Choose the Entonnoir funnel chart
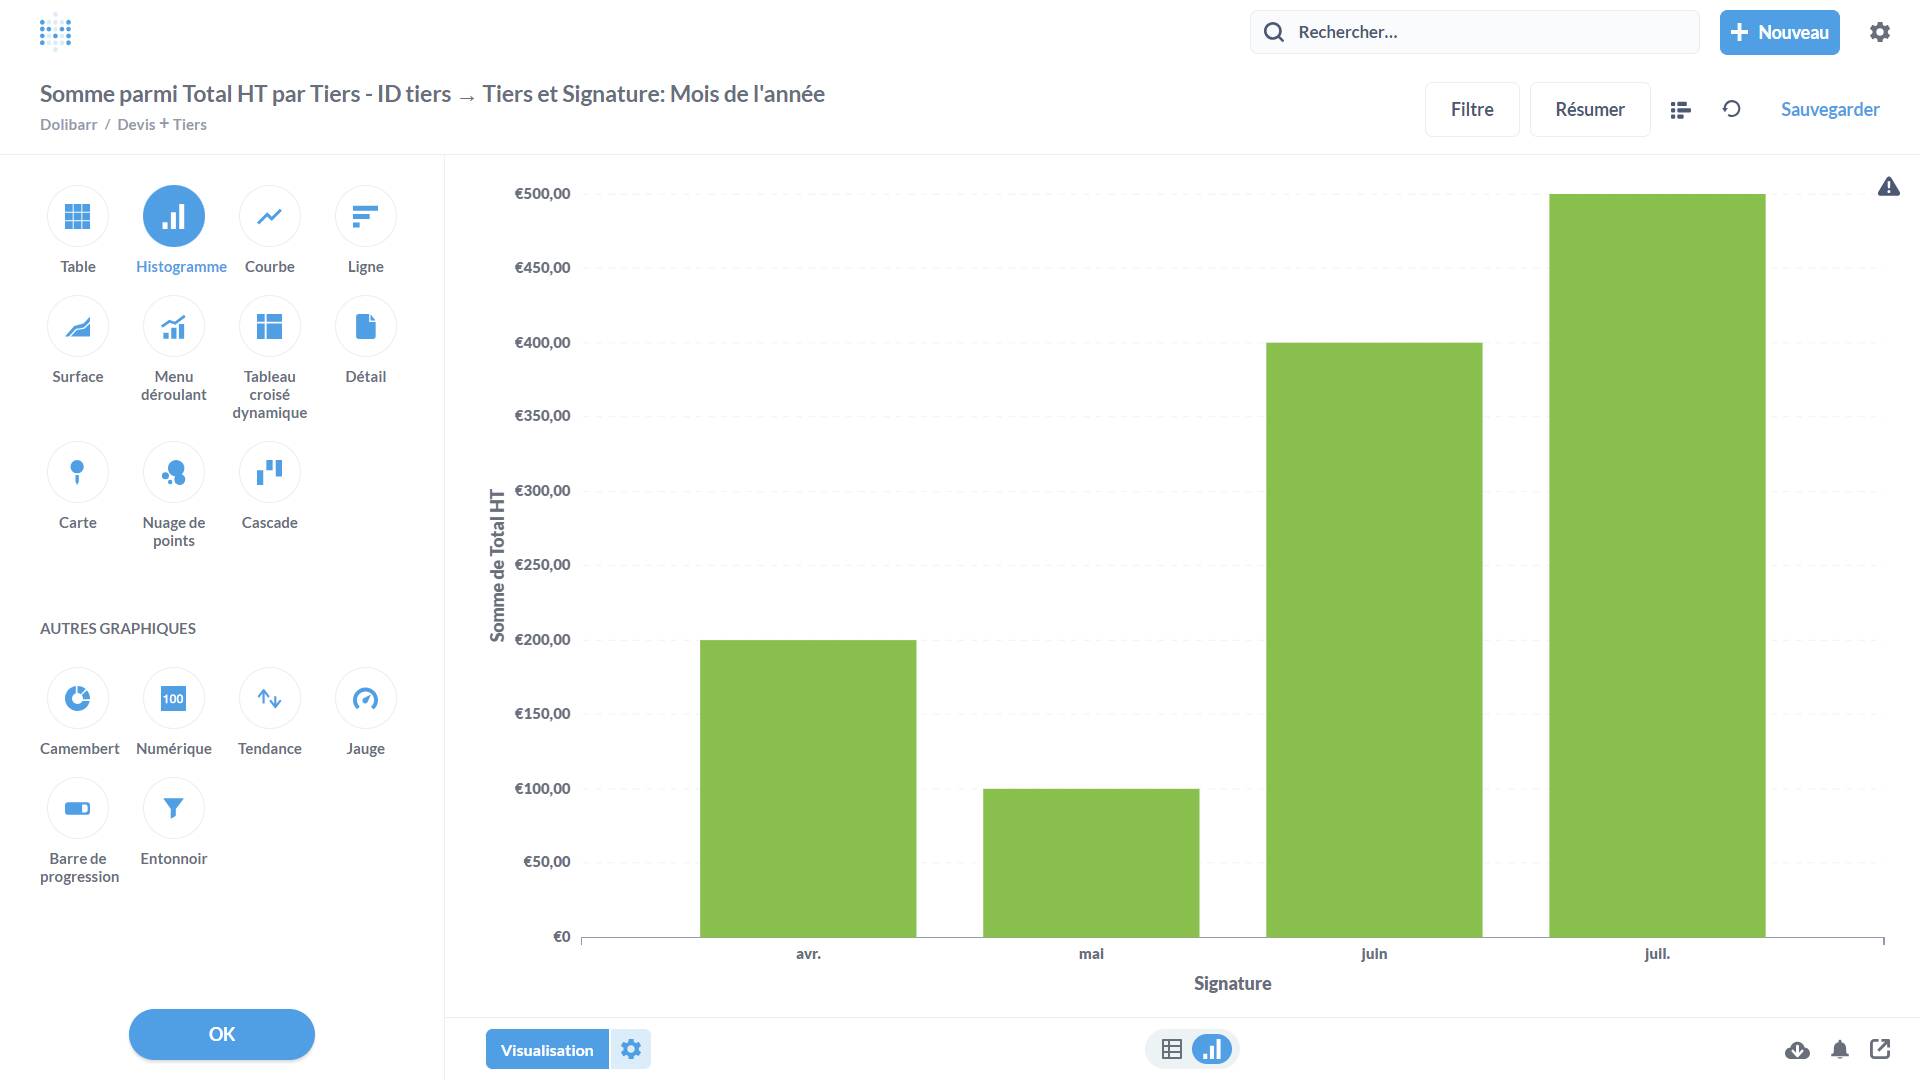1920x1080 pixels. 174,808
